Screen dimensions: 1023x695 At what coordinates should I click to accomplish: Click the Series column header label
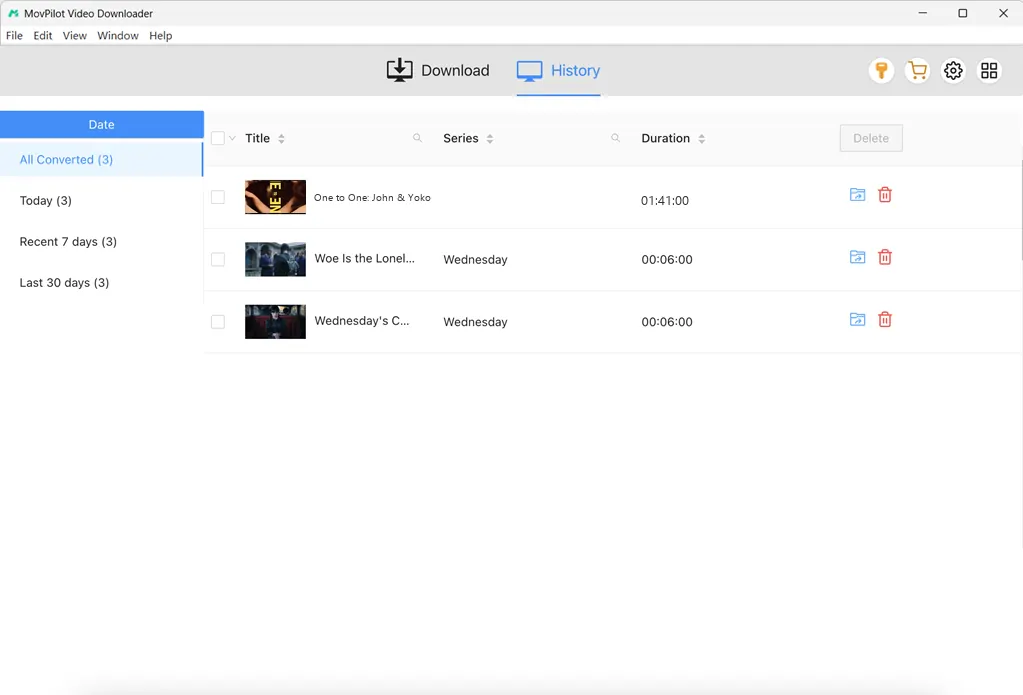click(461, 138)
